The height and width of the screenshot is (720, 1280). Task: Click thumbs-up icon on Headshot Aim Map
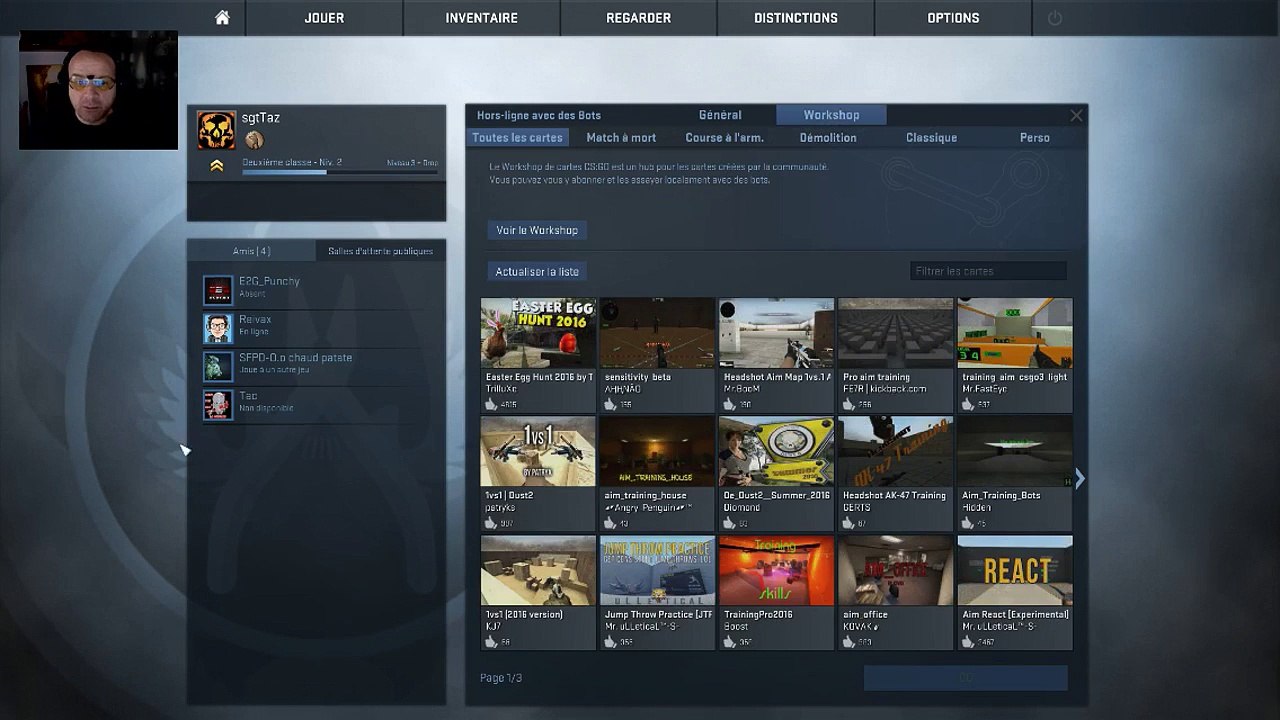tap(729, 404)
